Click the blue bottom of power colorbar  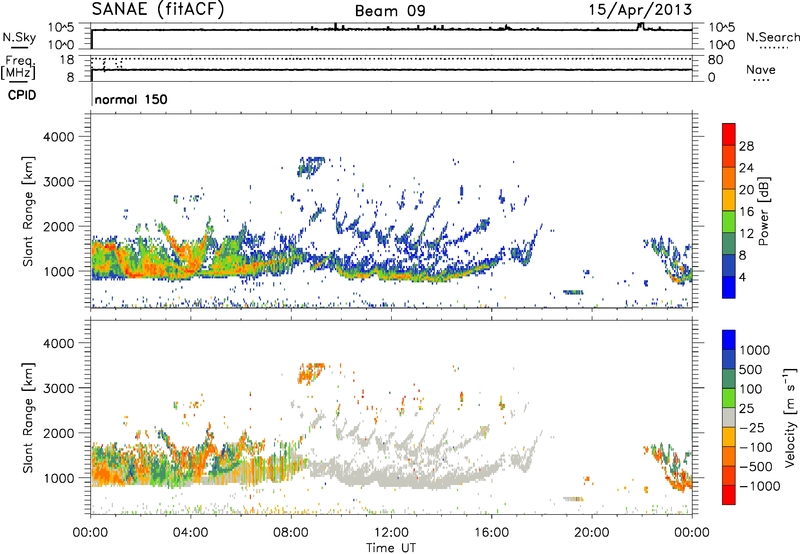[x=729, y=287]
